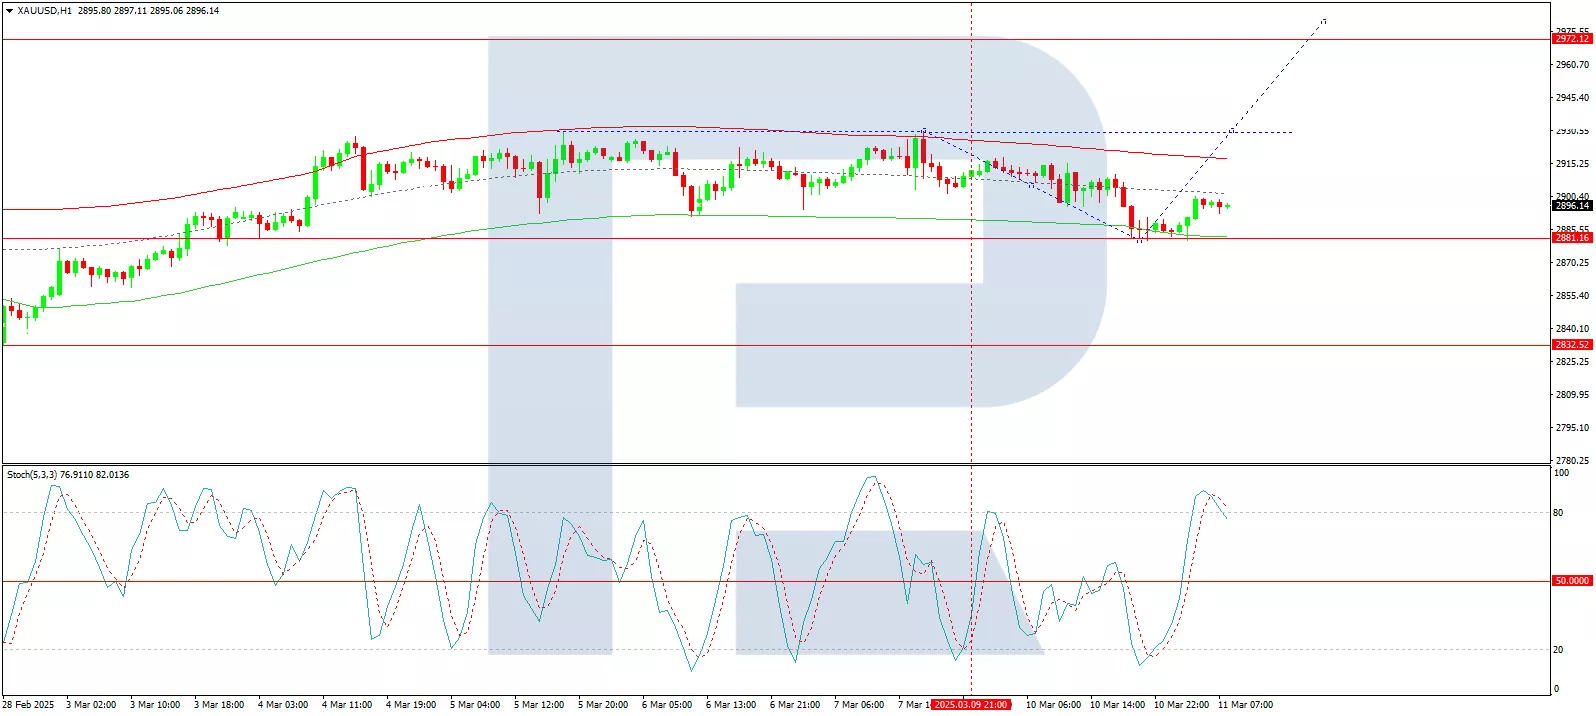
Task: Select the current price label 2896.14
Action: coord(1571,206)
